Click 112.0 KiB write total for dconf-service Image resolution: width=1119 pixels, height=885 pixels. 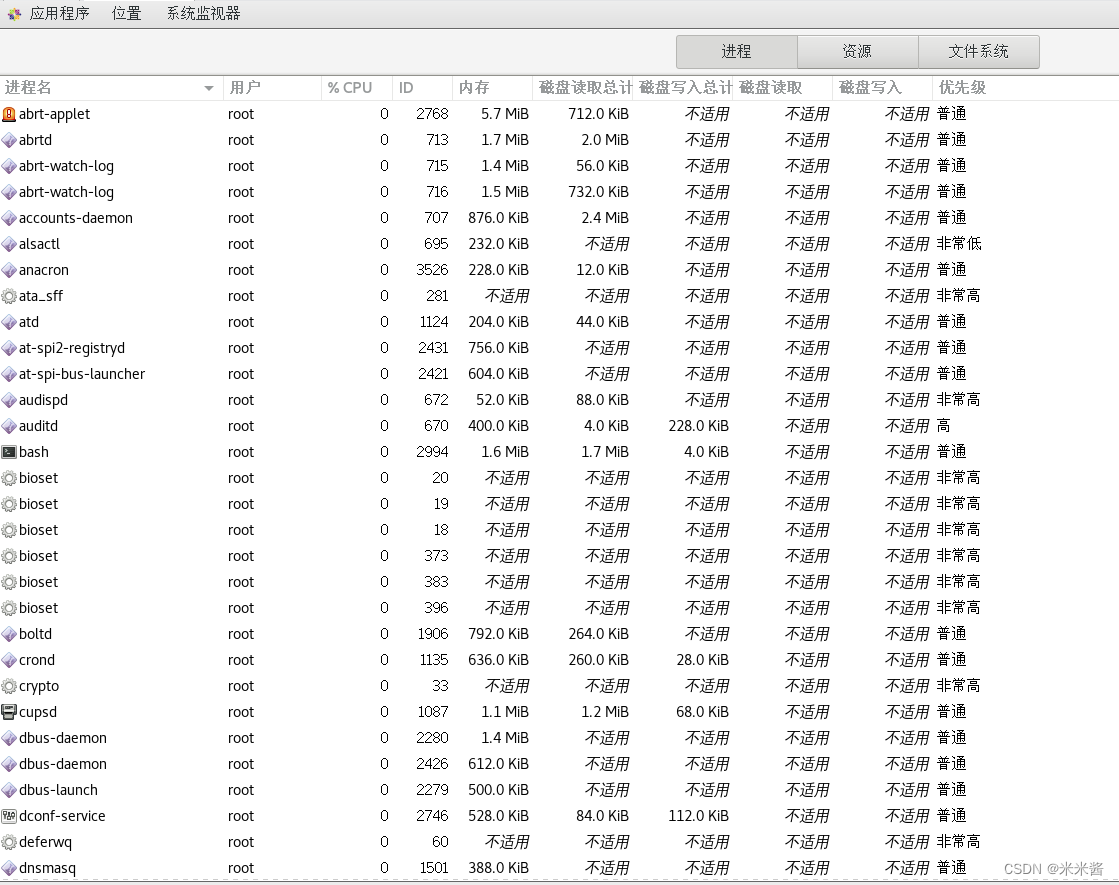(699, 816)
